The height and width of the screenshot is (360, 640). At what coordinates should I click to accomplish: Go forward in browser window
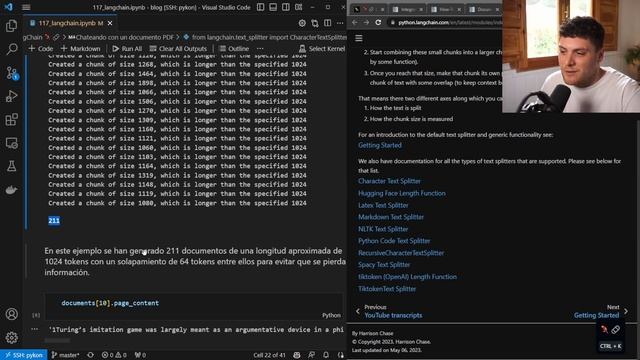pyautogui.click(x=366, y=22)
